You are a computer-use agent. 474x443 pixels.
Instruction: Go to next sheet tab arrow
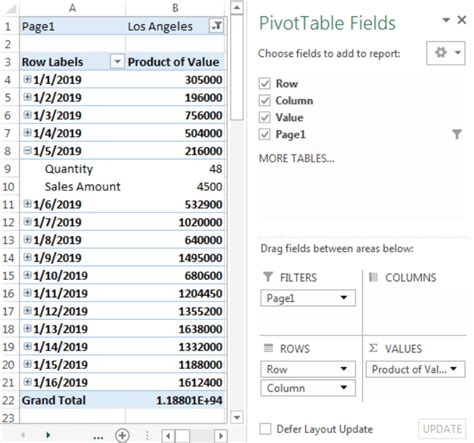[x=48, y=435]
